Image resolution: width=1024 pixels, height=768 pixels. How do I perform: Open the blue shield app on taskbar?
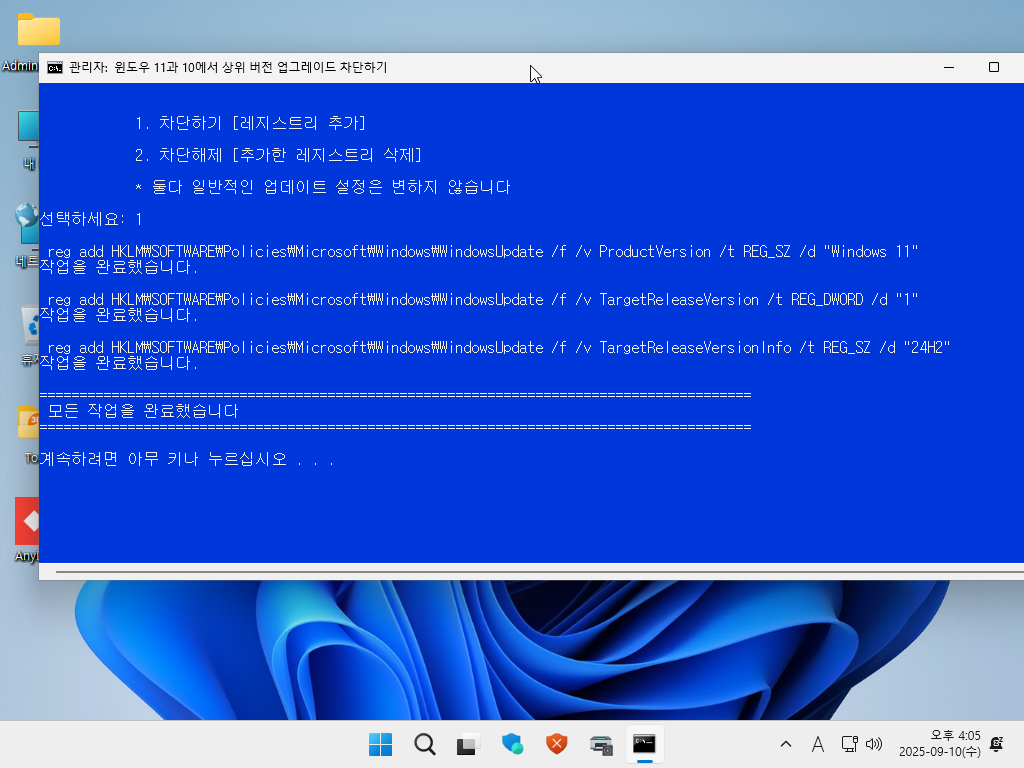click(x=512, y=744)
